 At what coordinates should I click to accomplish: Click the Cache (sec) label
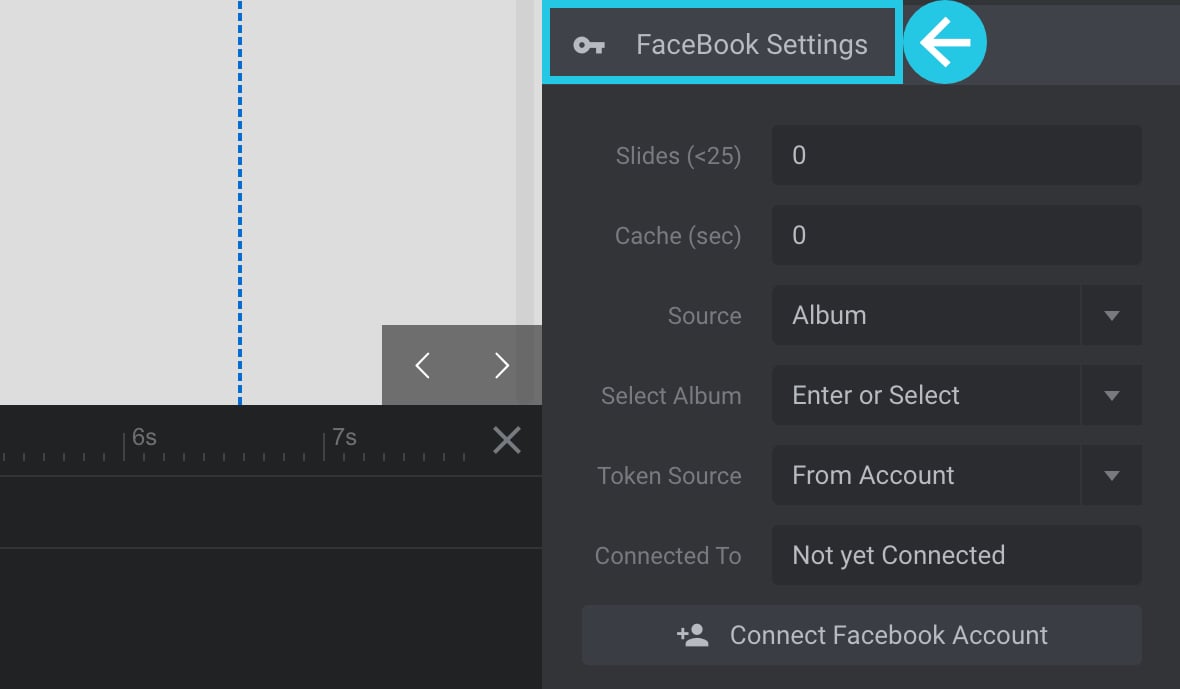[678, 235]
